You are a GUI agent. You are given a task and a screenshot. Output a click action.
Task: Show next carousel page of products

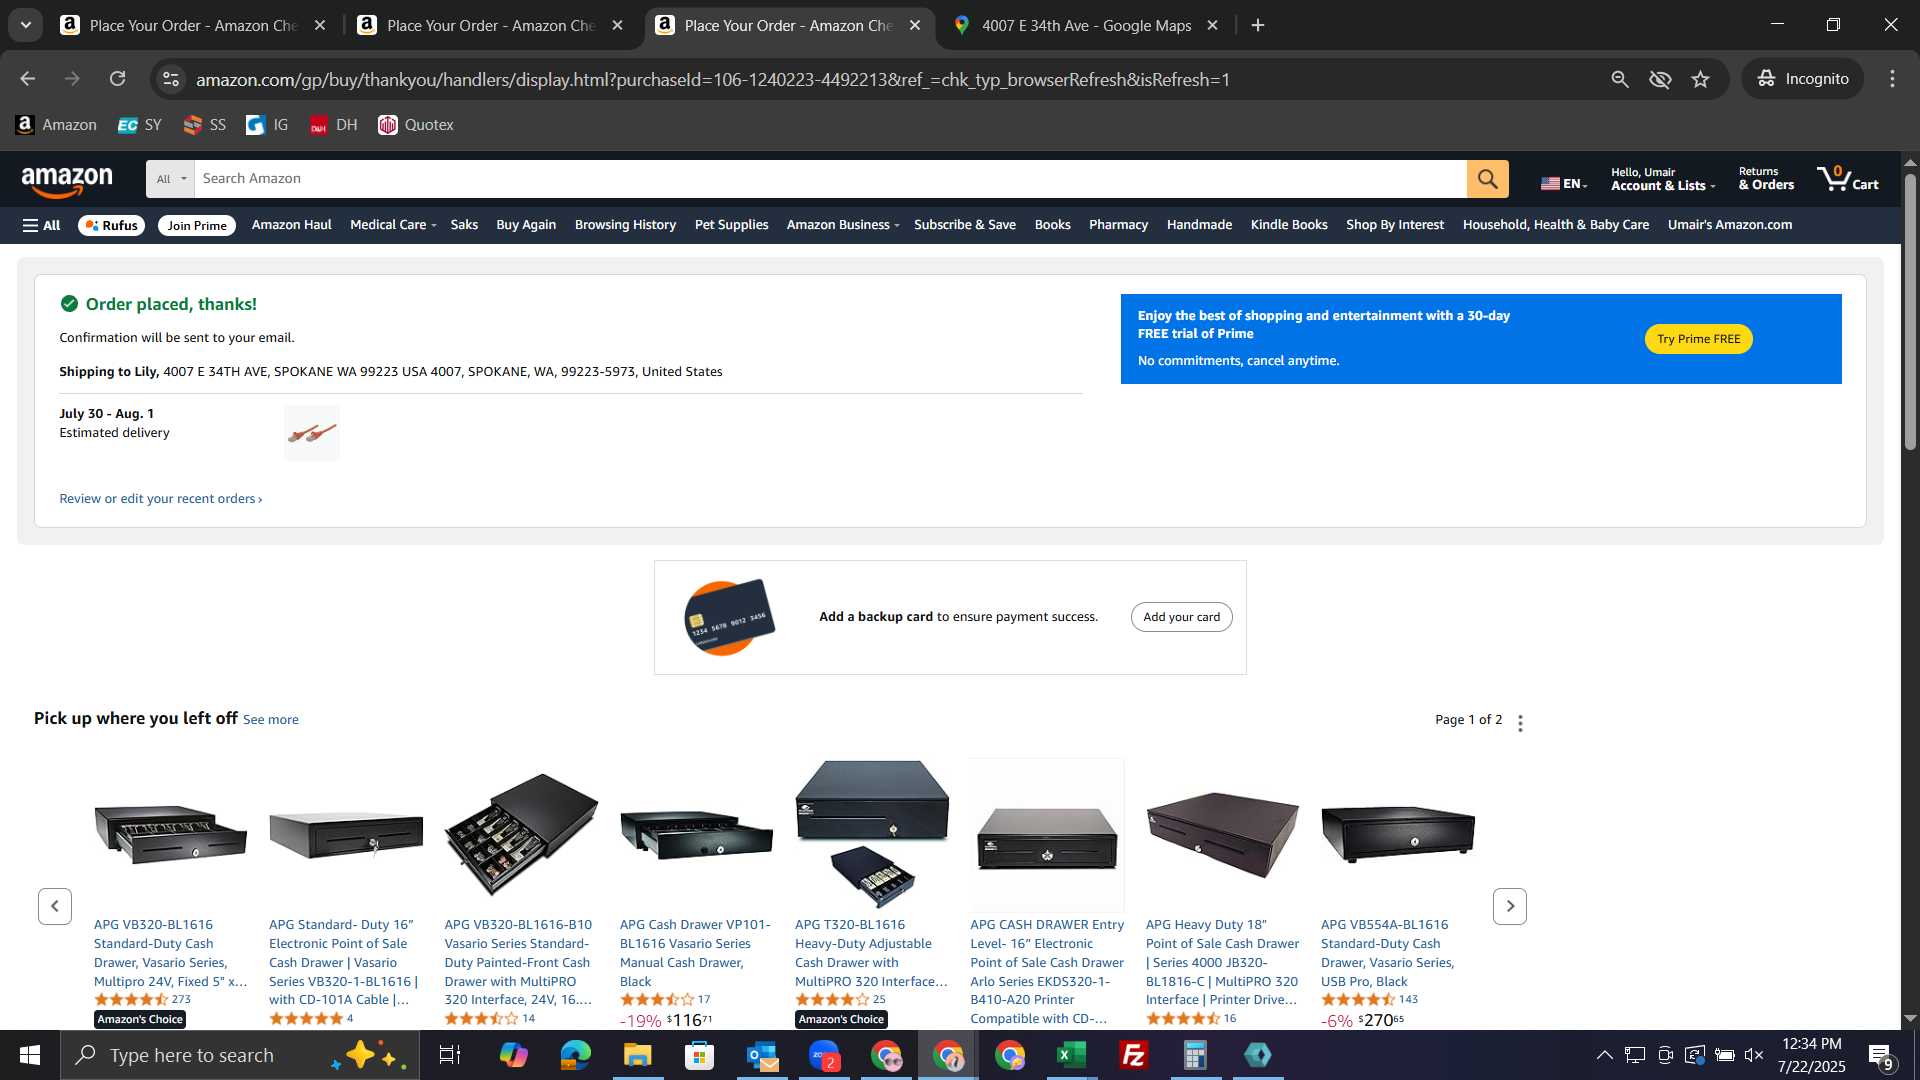pyautogui.click(x=1510, y=907)
